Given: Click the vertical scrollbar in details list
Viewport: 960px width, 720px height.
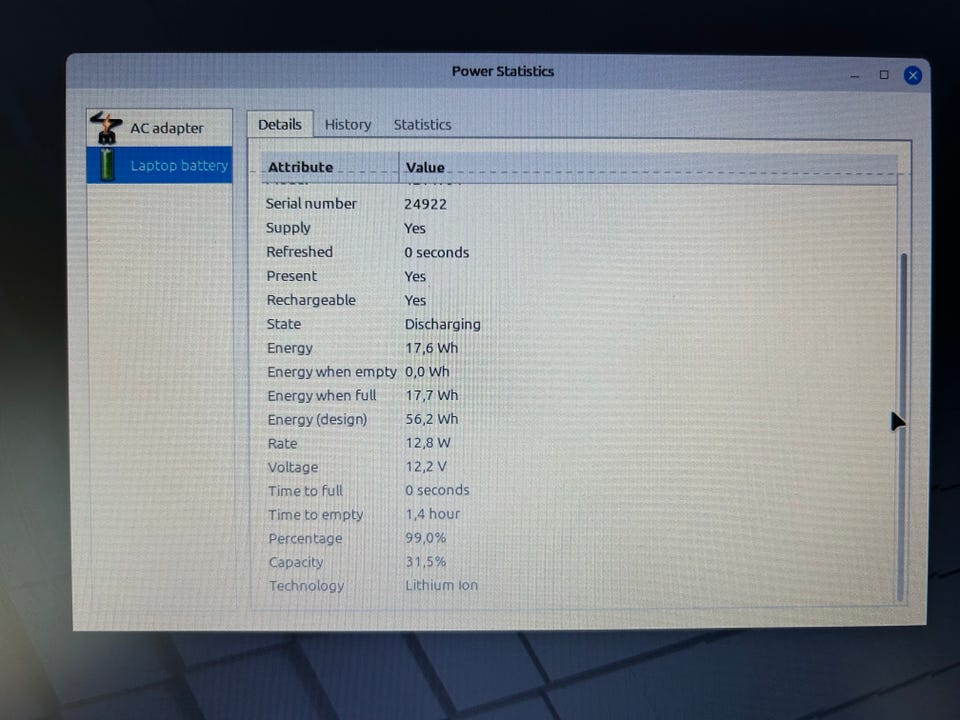Looking at the screenshot, I should pyautogui.click(x=902, y=426).
